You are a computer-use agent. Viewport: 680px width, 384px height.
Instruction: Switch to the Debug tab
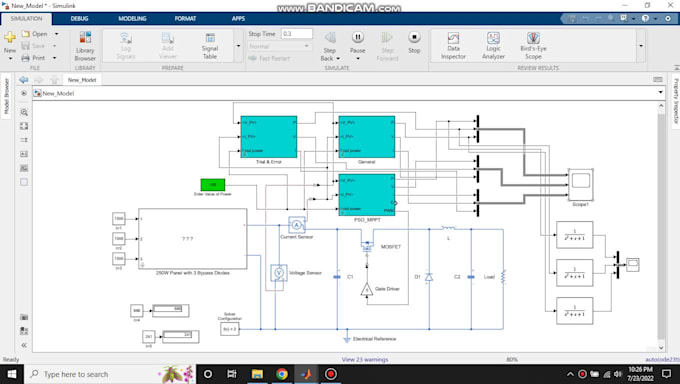pos(79,19)
